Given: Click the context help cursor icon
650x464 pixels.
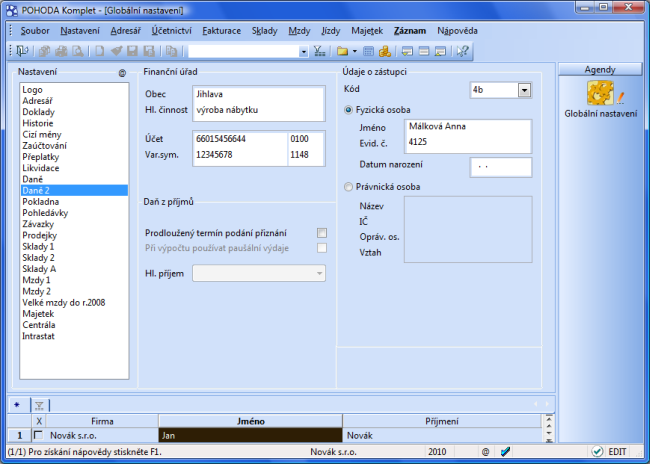Looking at the screenshot, I should pyautogui.click(x=462, y=51).
